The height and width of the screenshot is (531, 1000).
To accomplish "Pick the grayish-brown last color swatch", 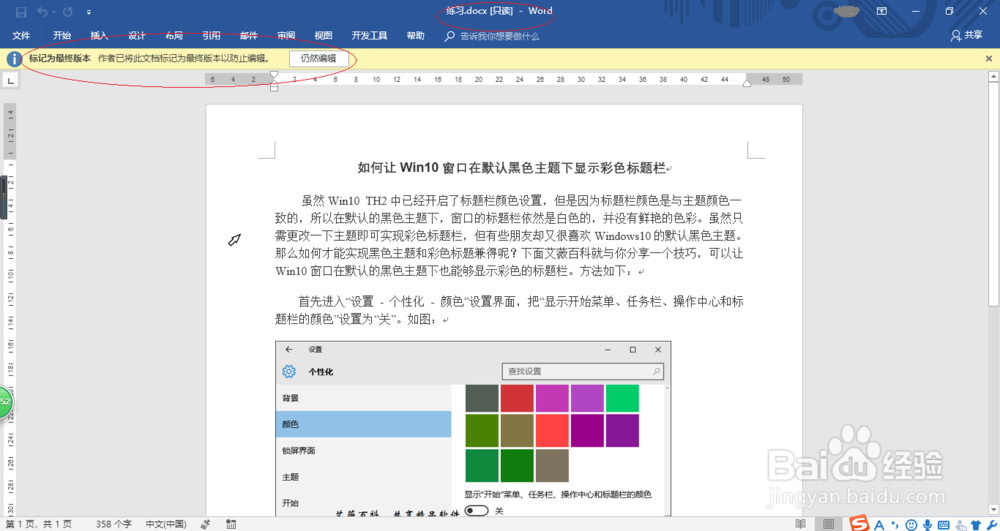I will 552,465.
